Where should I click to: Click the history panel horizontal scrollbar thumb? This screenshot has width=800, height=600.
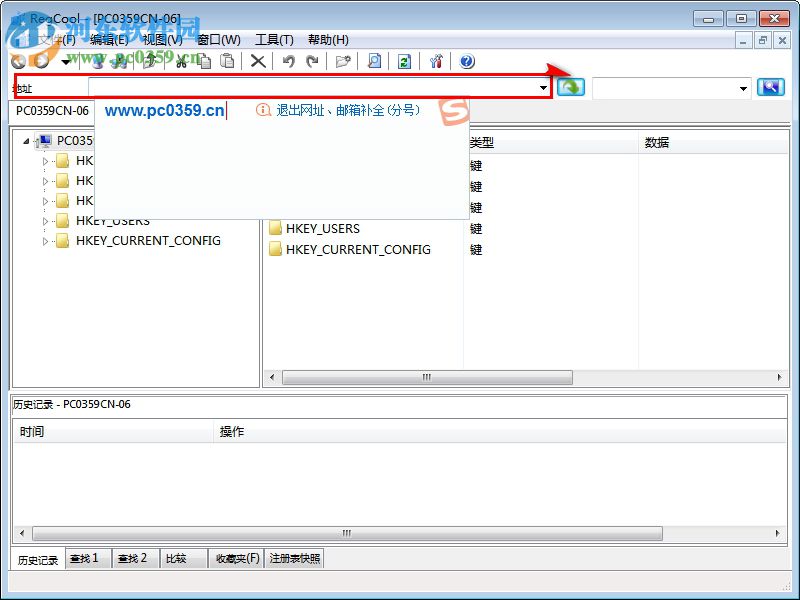[347, 534]
